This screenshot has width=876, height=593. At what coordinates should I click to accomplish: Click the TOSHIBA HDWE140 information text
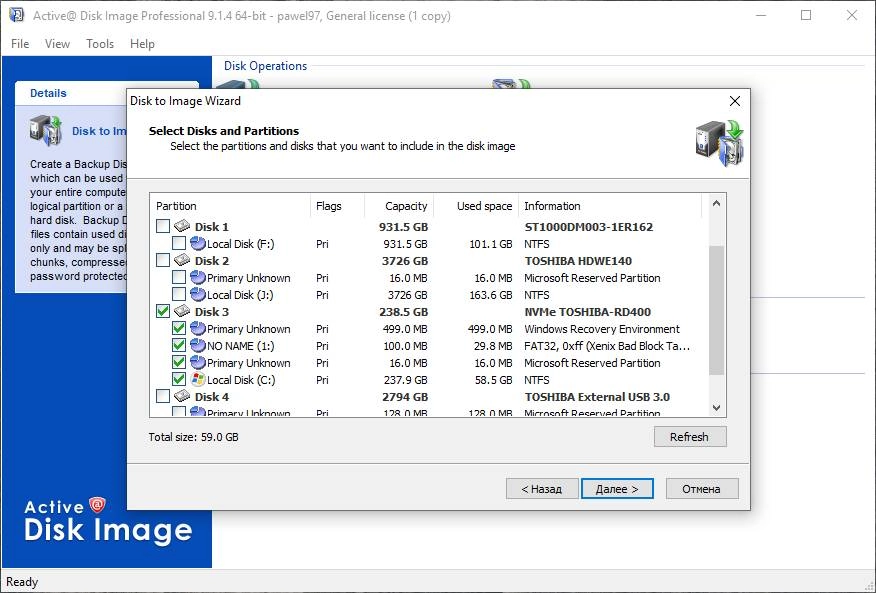pos(578,261)
